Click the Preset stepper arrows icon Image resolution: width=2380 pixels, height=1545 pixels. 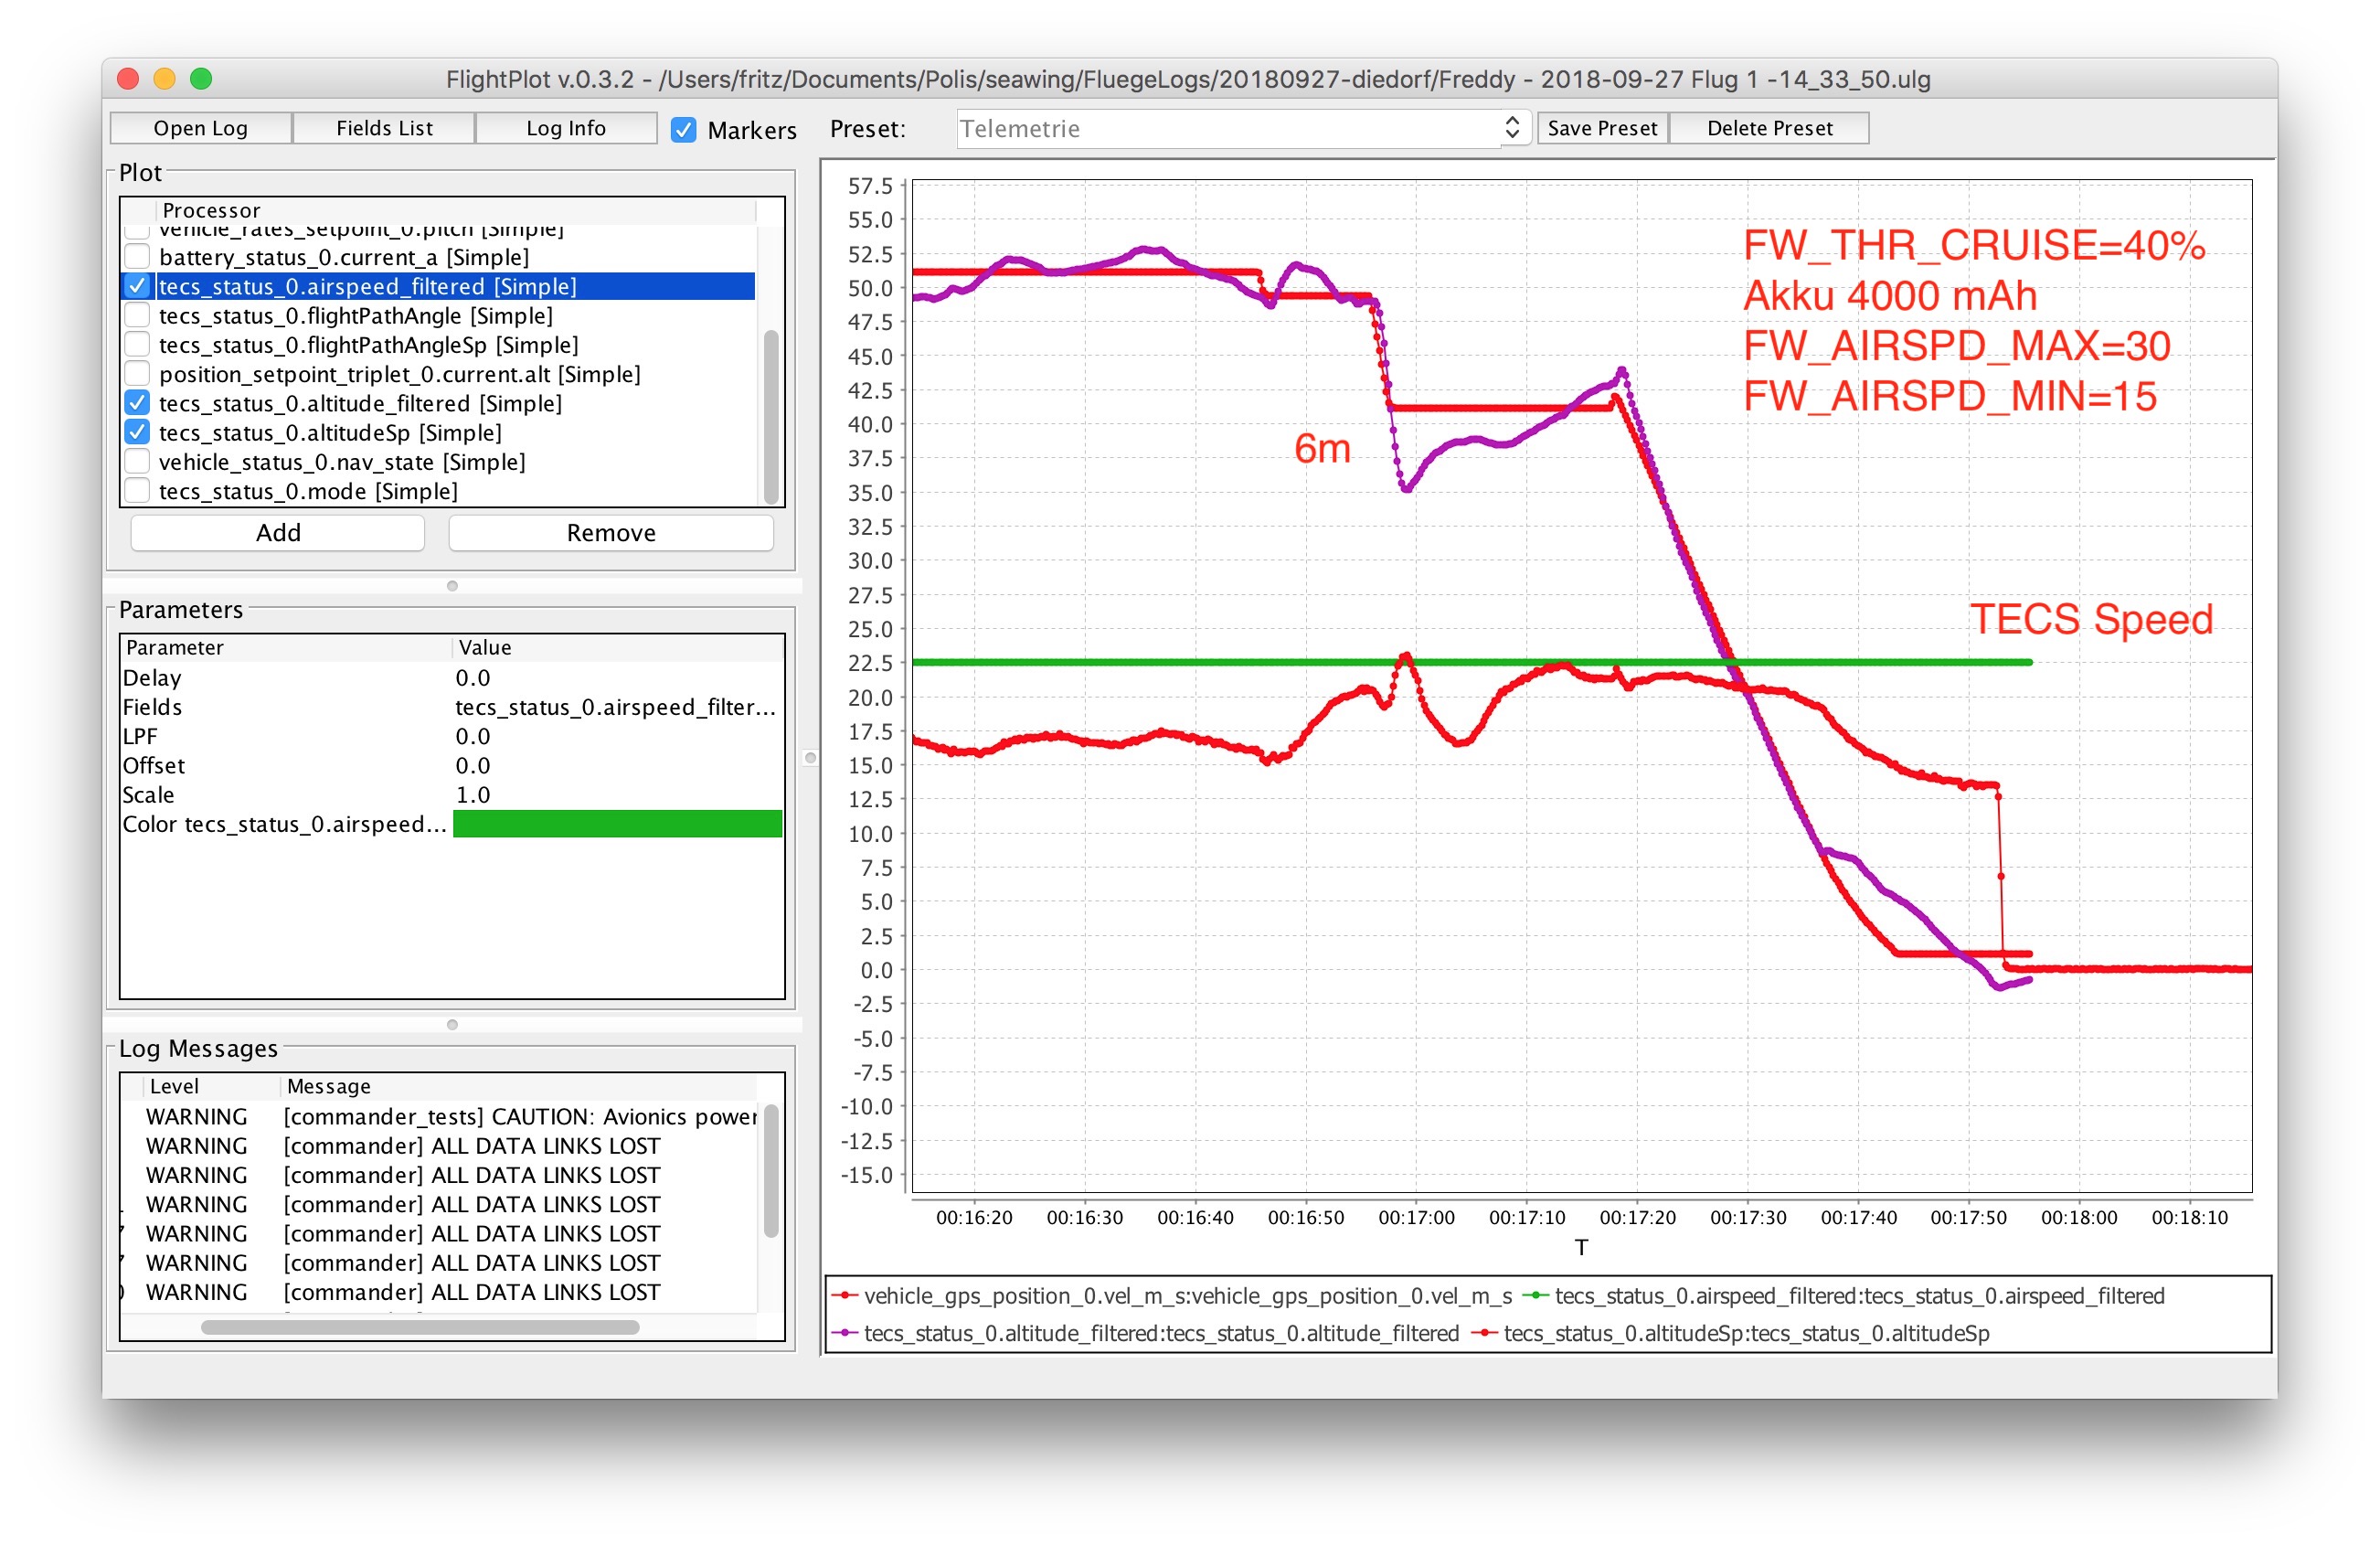tap(1511, 128)
